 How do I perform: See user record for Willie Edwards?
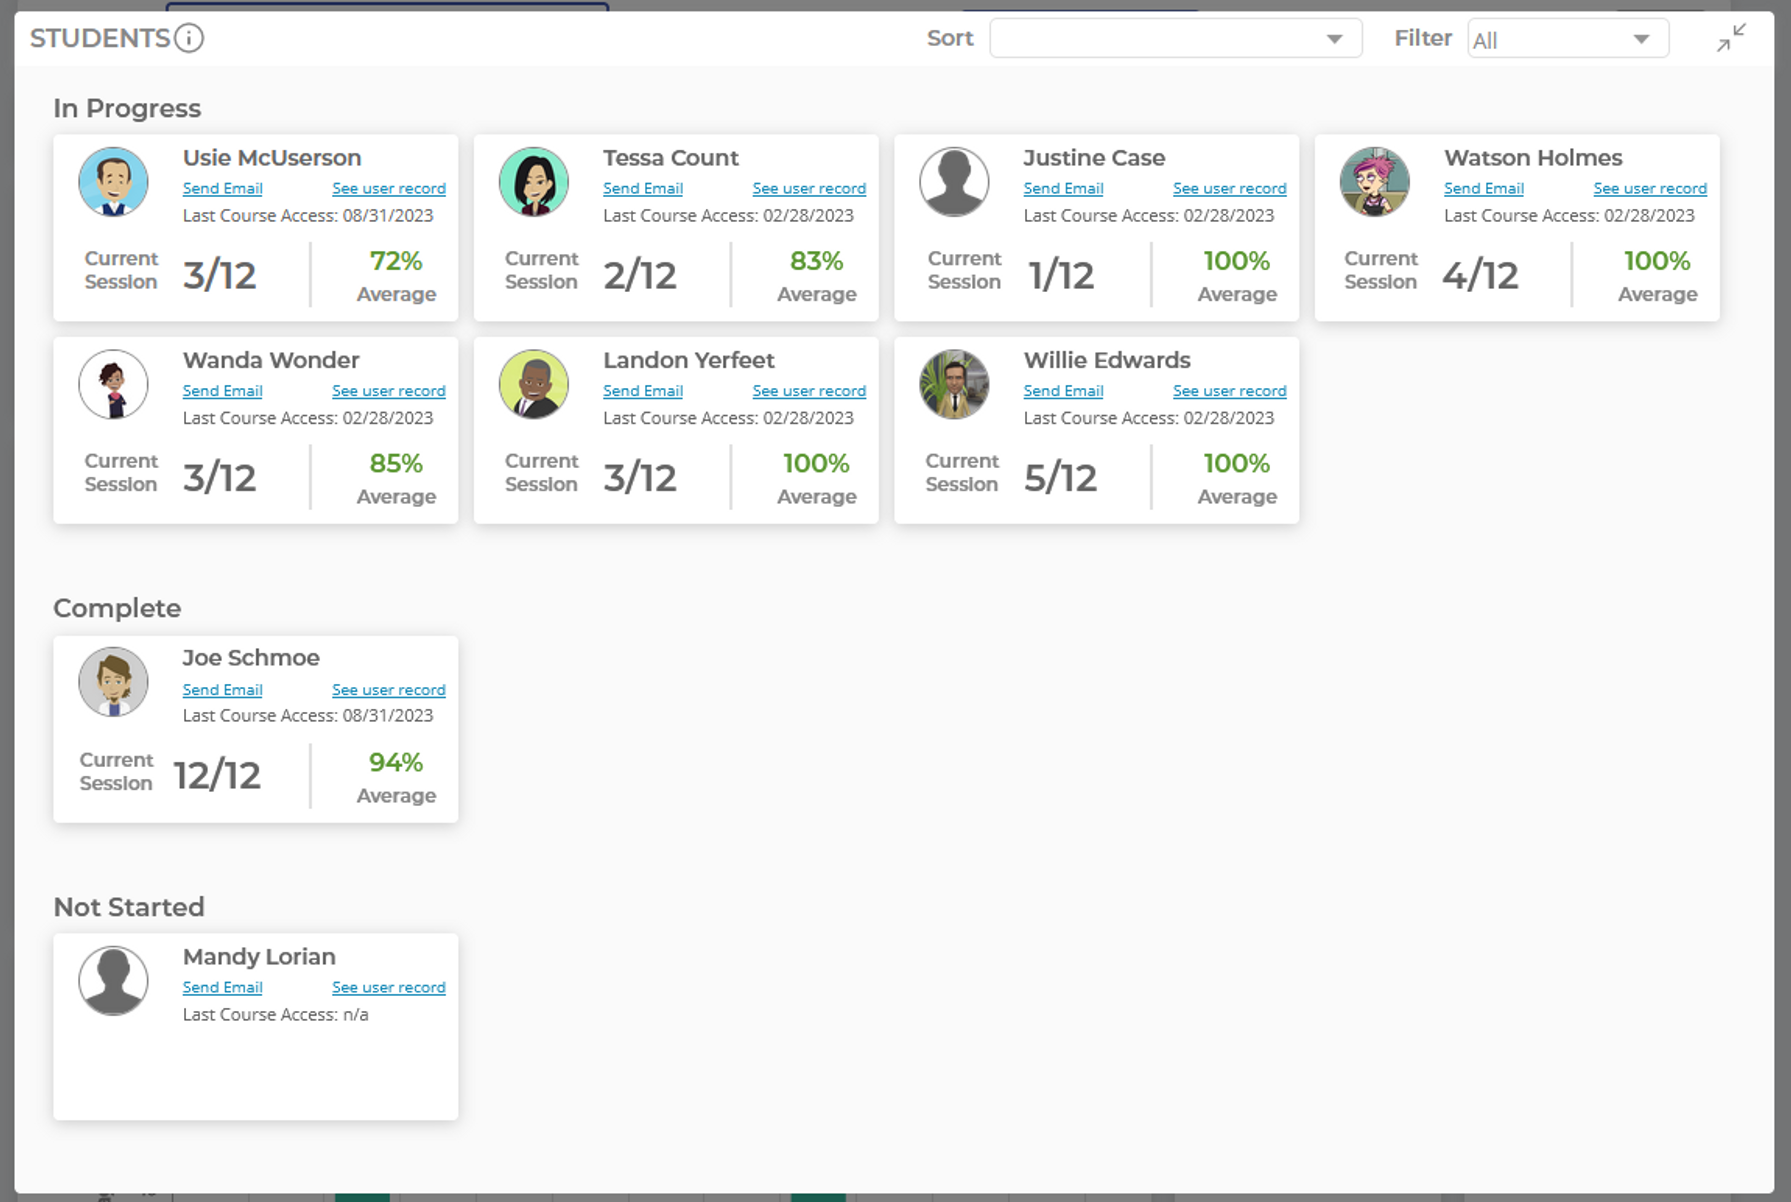1230,391
